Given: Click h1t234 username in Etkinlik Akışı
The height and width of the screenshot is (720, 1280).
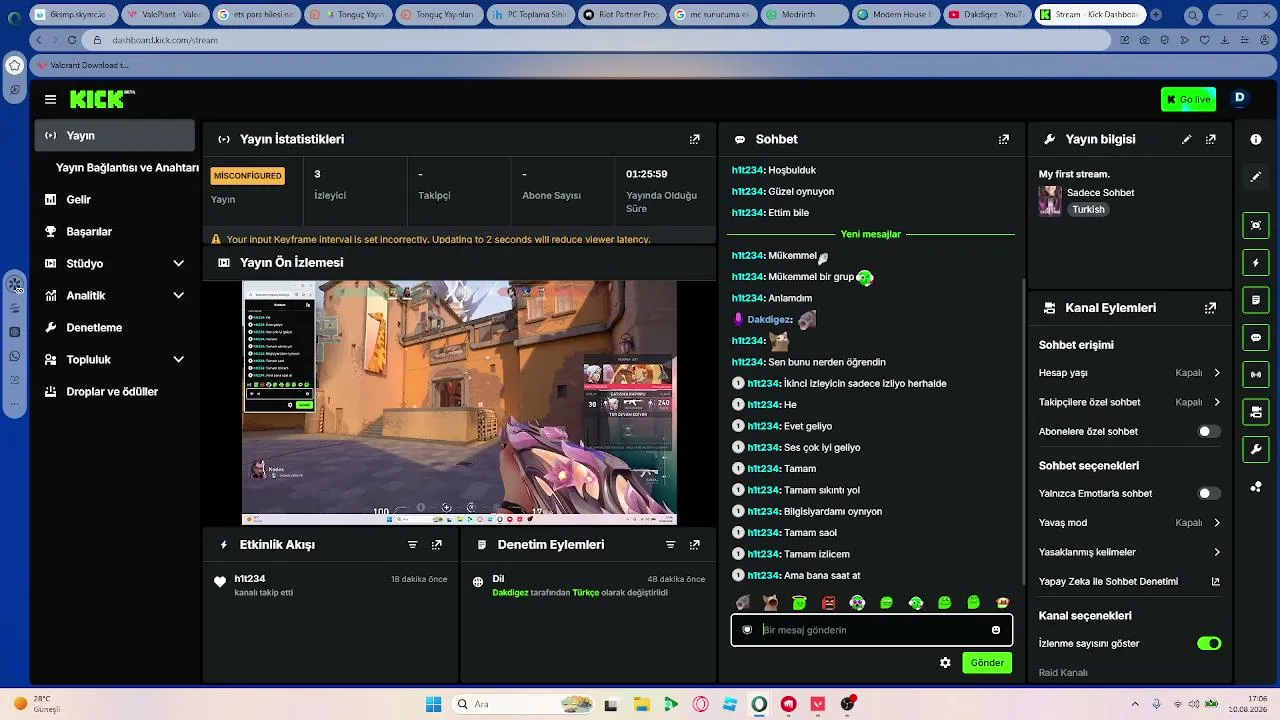Looking at the screenshot, I should [x=250, y=579].
